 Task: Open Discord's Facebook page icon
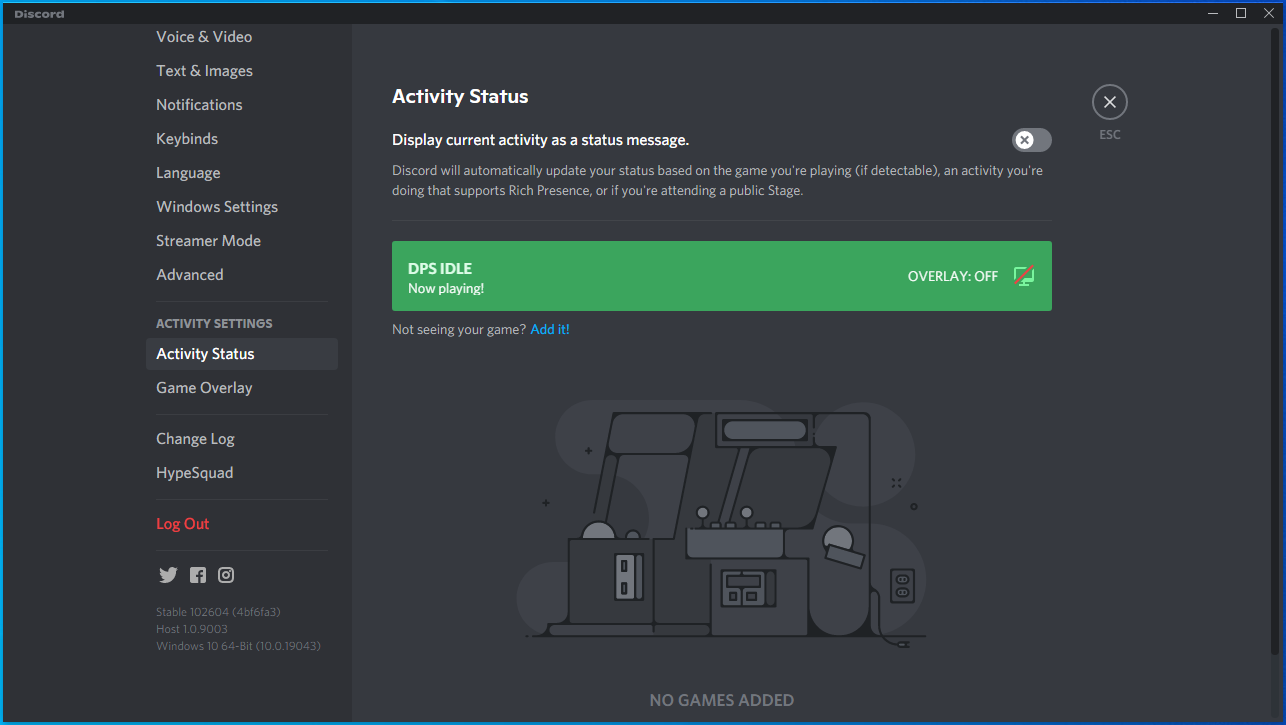coord(198,575)
